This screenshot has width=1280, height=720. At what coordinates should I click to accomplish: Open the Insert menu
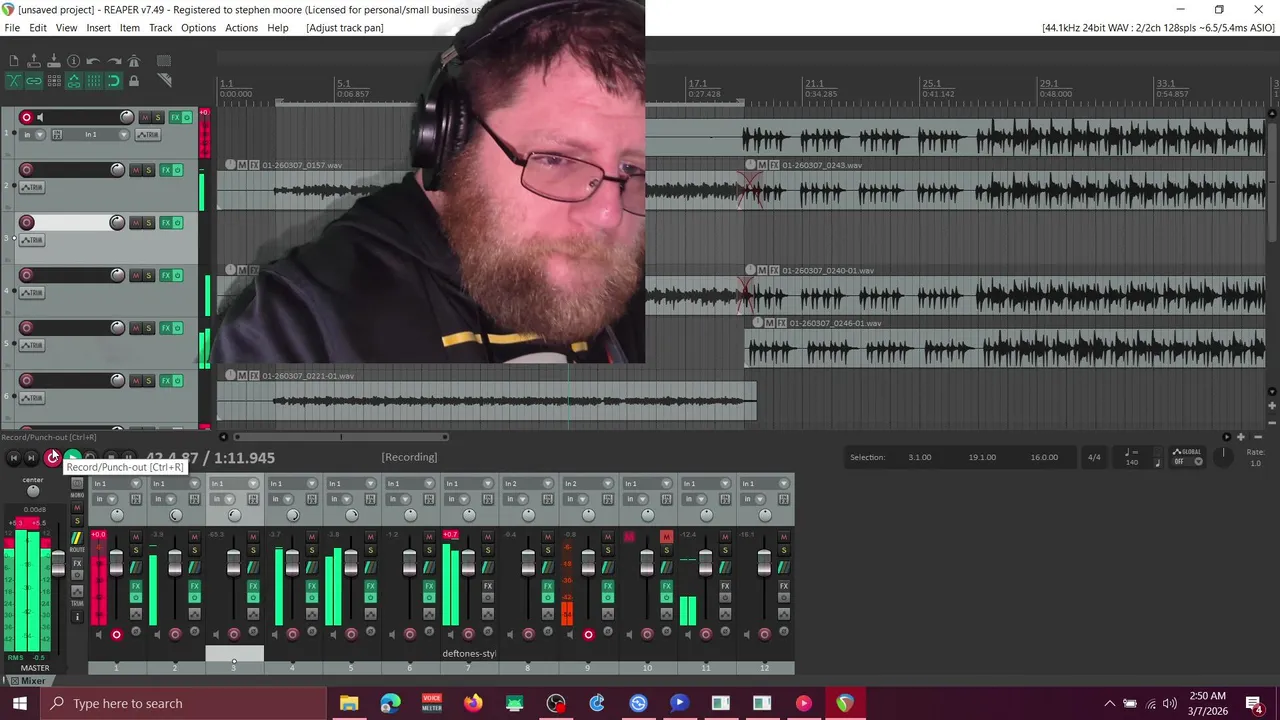tap(98, 28)
